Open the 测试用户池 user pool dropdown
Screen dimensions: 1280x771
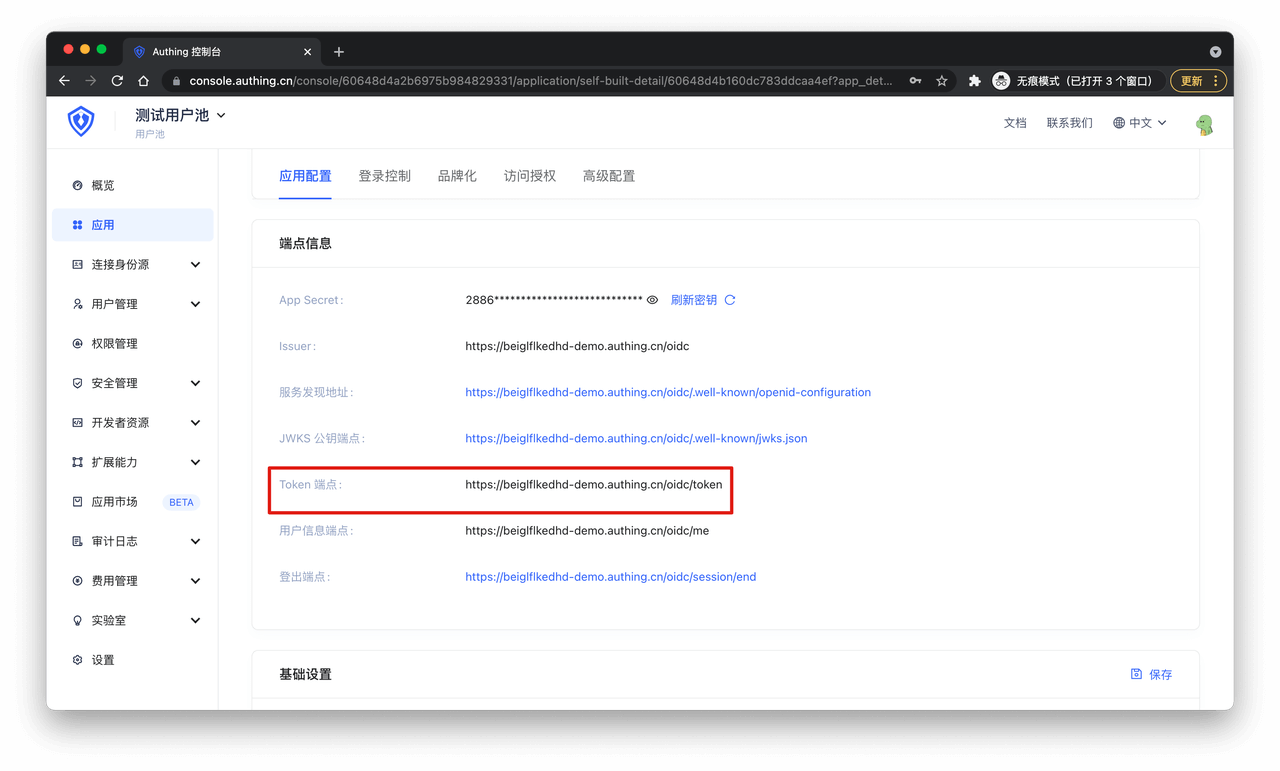coord(180,115)
